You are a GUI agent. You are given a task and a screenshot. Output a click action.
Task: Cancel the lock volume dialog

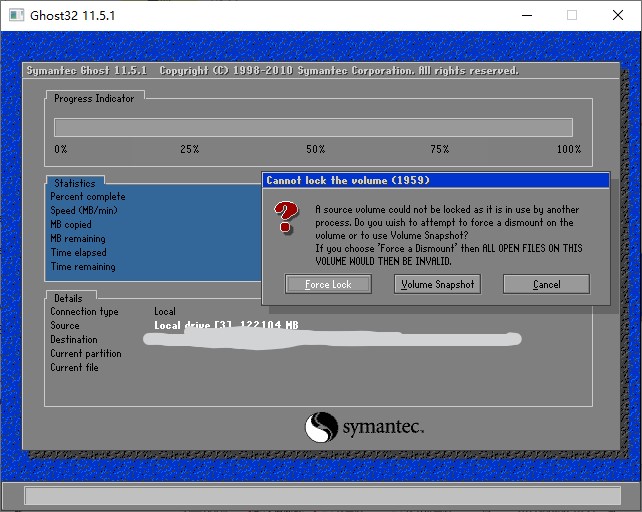click(547, 284)
